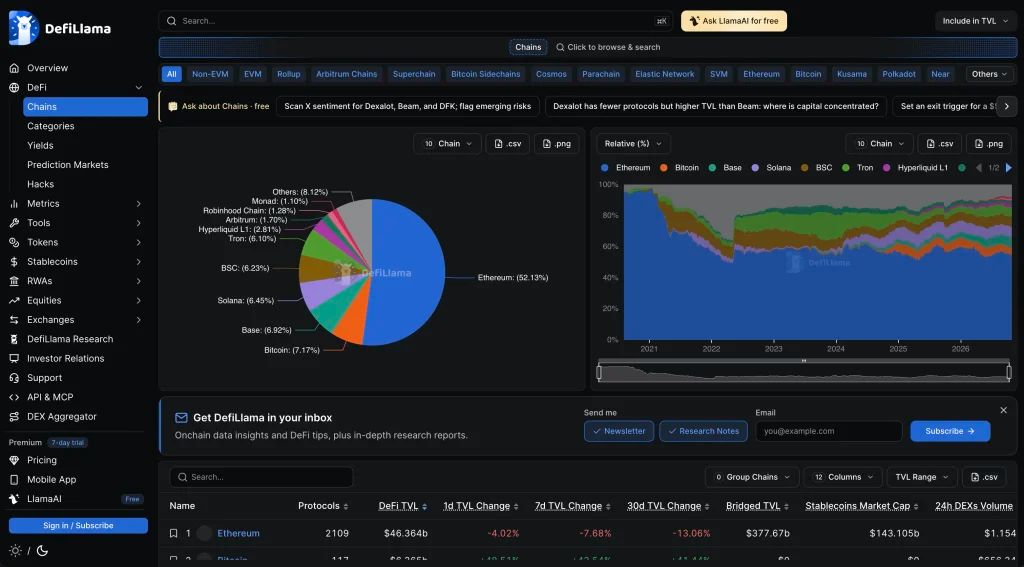1024x567 pixels.
Task: Select the Rollup filter tab
Action: (x=289, y=74)
